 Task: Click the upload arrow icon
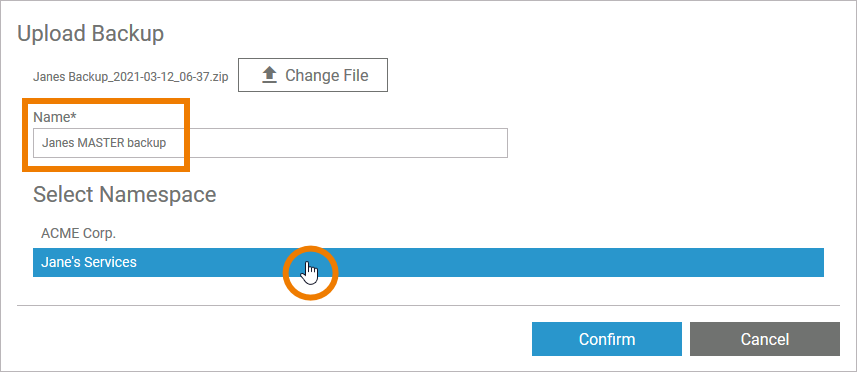point(269,75)
